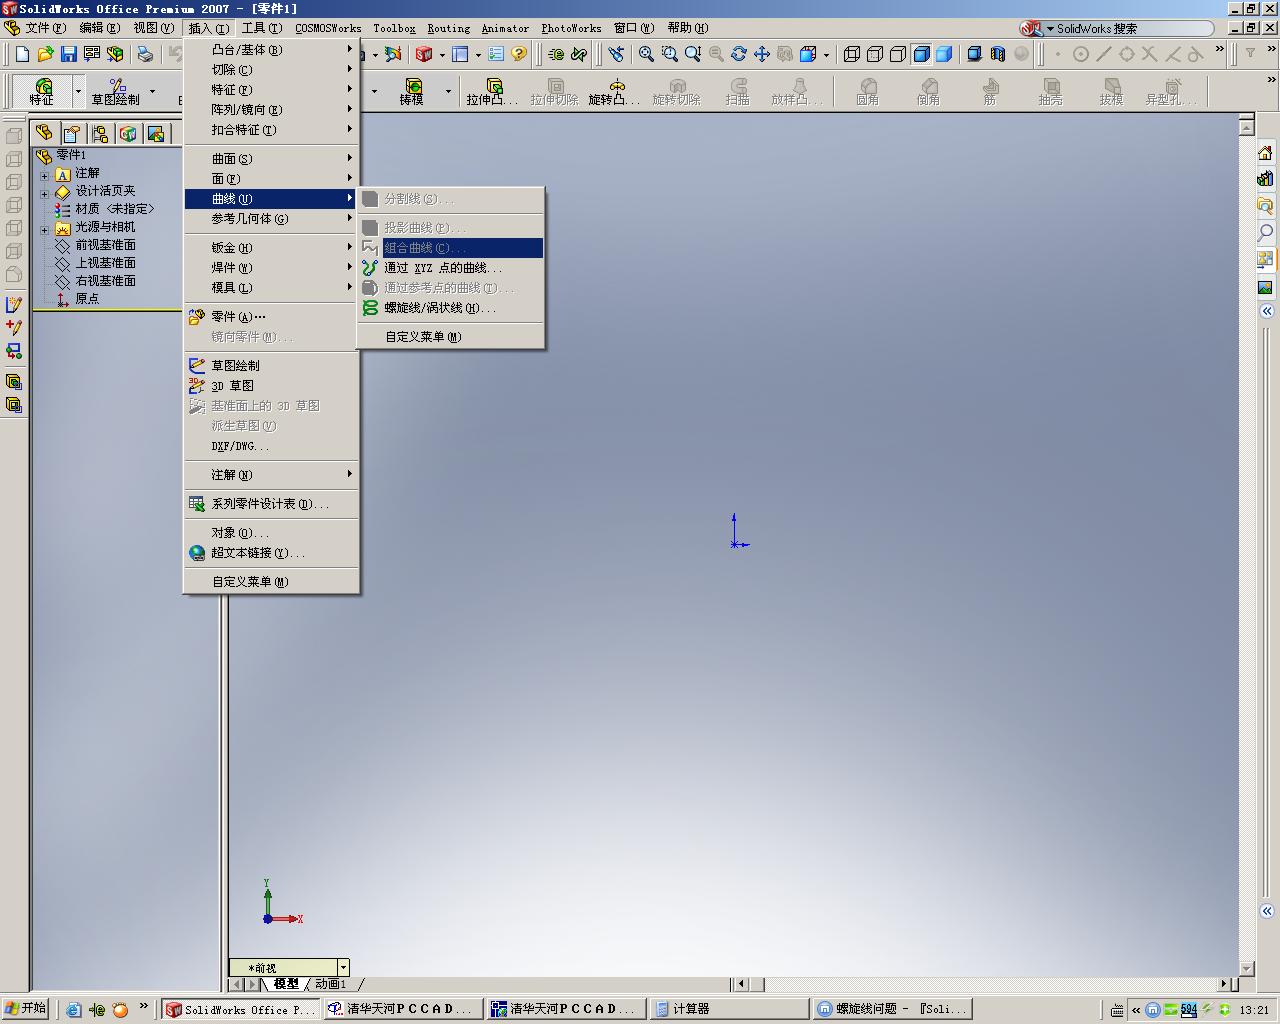Open the 铸模 button dropdown arrow
The image size is (1280, 1024).
tap(448, 92)
